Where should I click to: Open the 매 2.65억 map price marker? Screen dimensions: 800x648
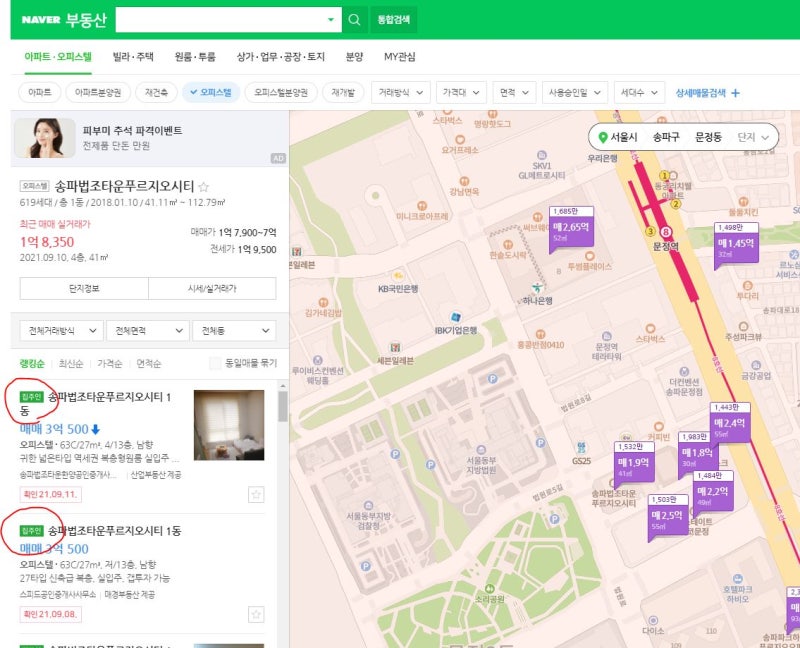571,229
